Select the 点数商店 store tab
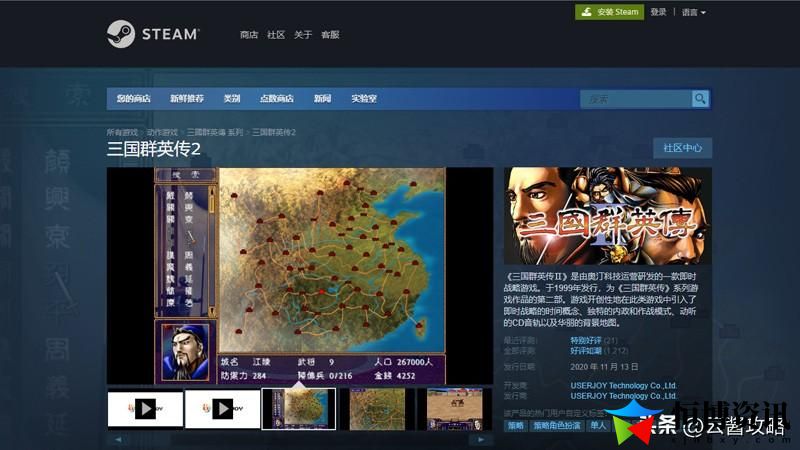This screenshot has height=450, width=800. pos(277,98)
